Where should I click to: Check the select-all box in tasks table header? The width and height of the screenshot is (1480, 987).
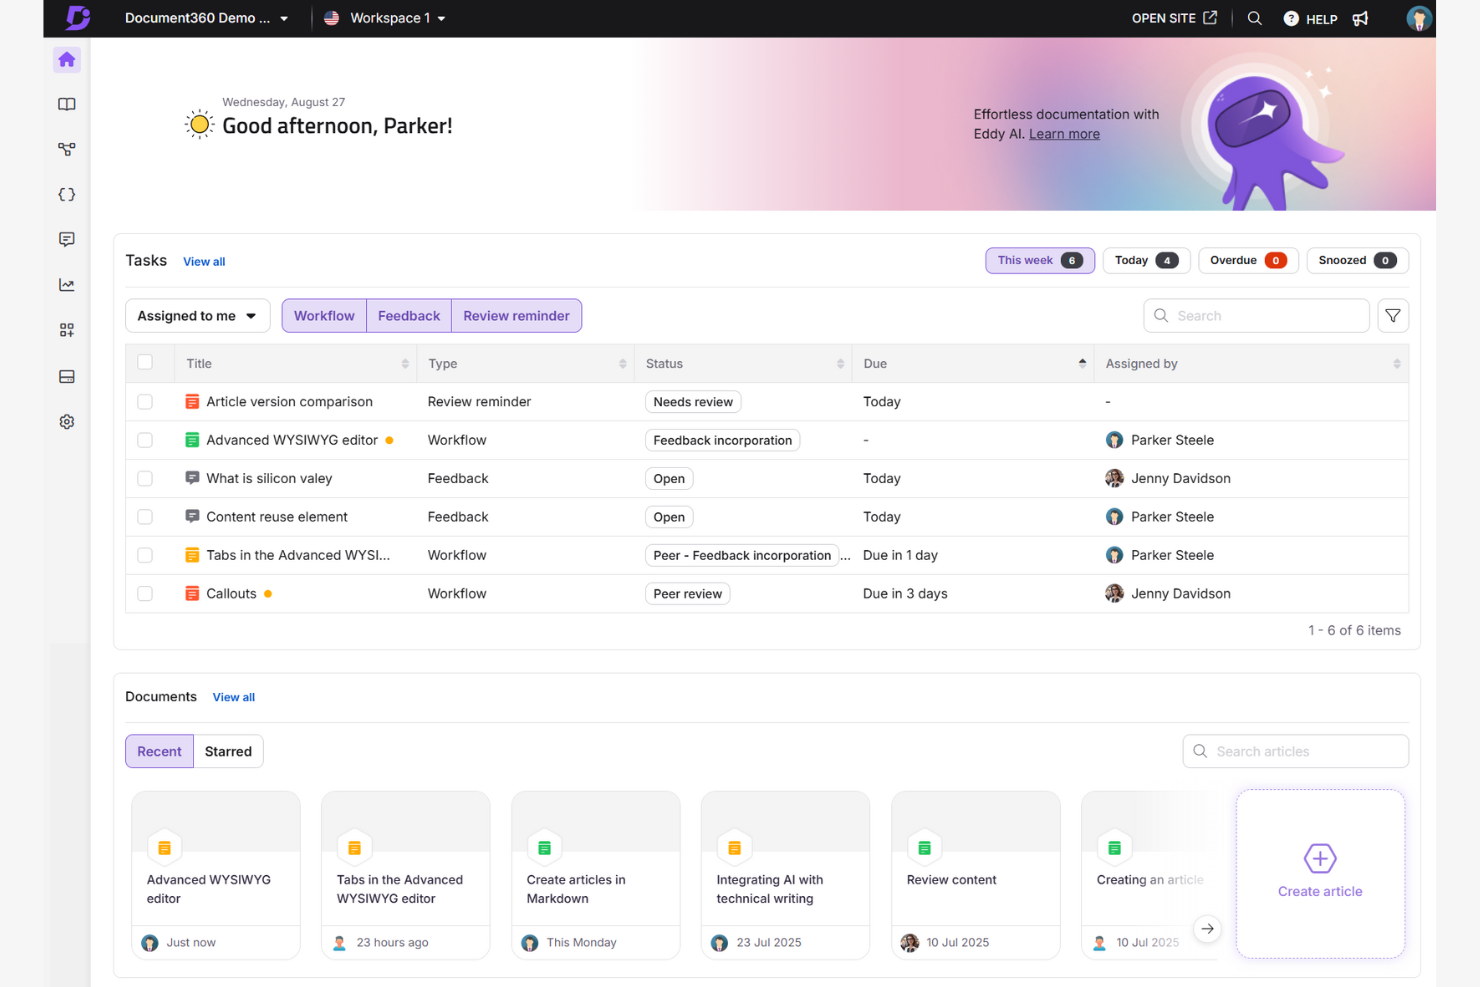145,362
